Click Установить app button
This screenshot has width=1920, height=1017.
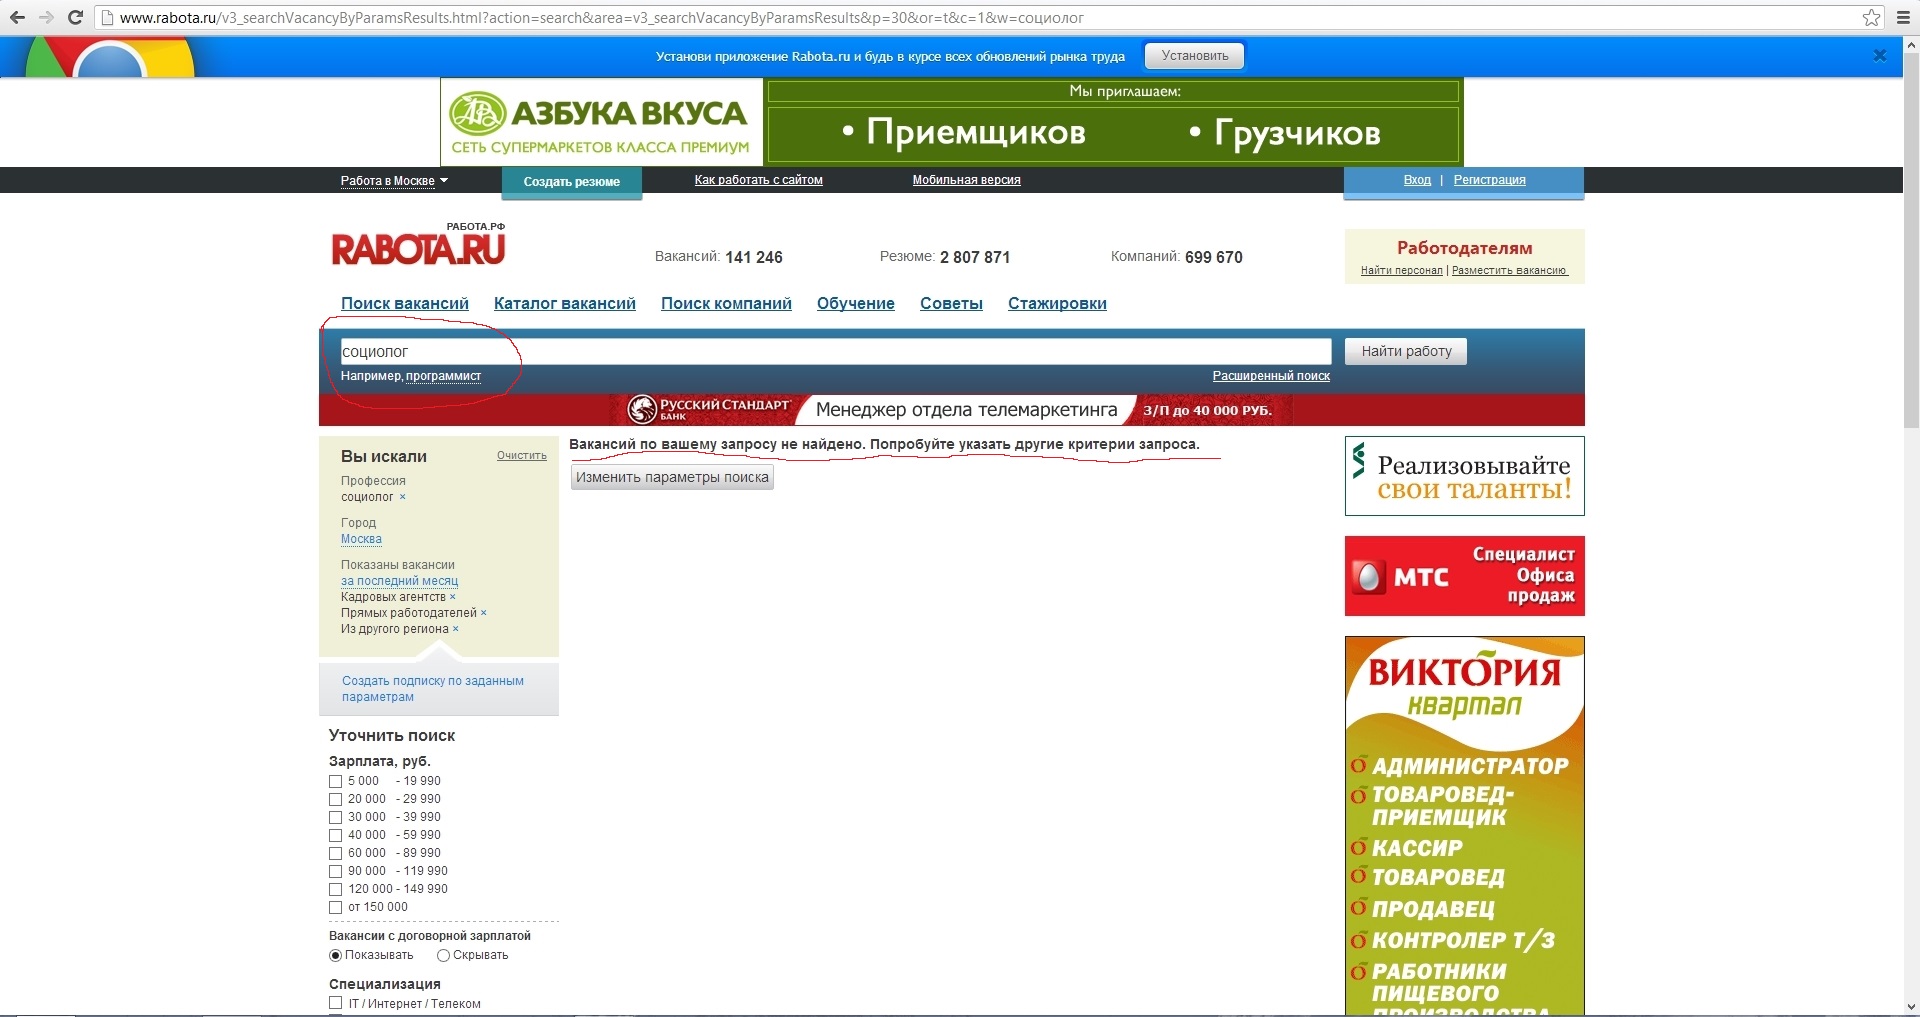click(x=1195, y=56)
